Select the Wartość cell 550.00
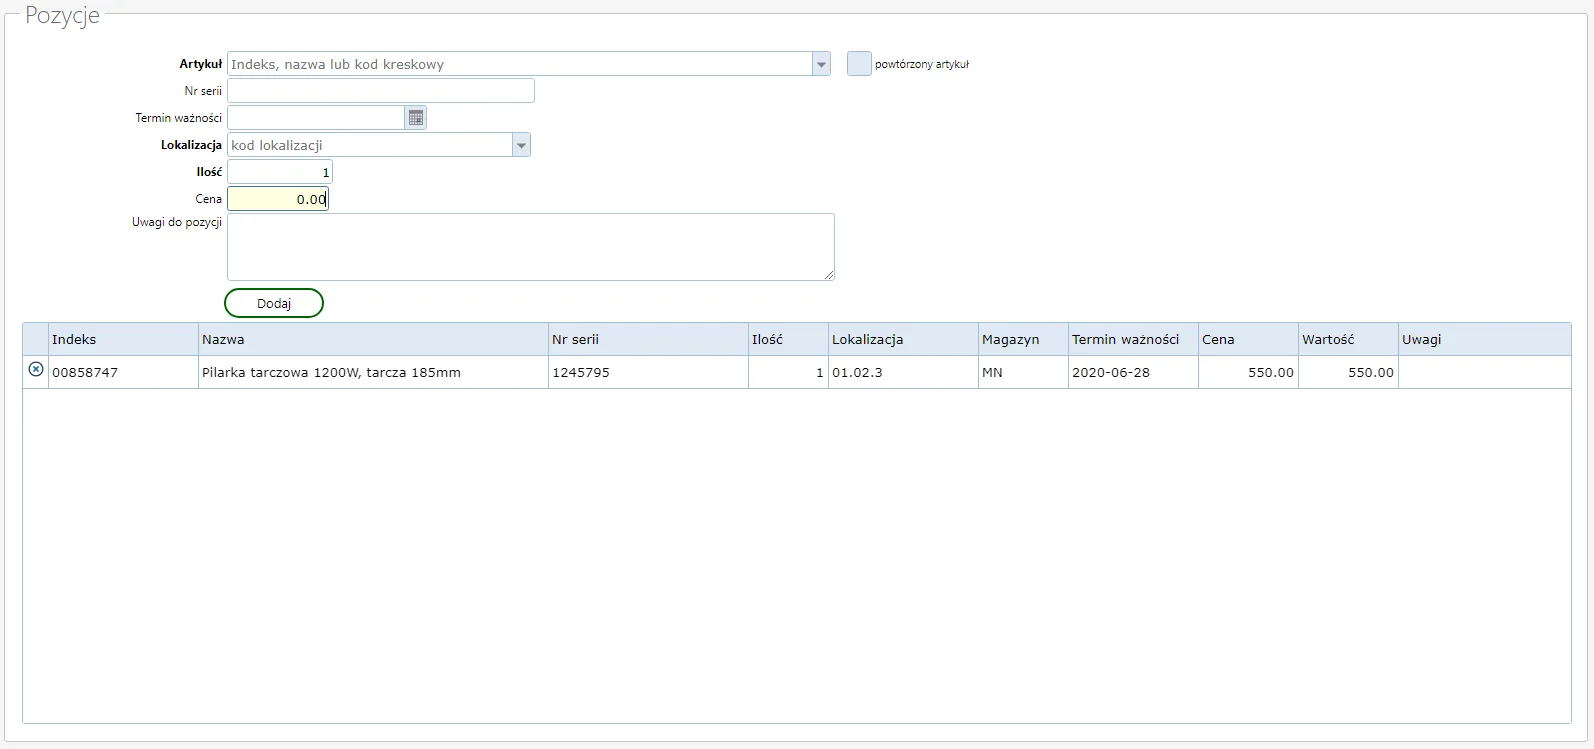1594x749 pixels. (x=1348, y=372)
